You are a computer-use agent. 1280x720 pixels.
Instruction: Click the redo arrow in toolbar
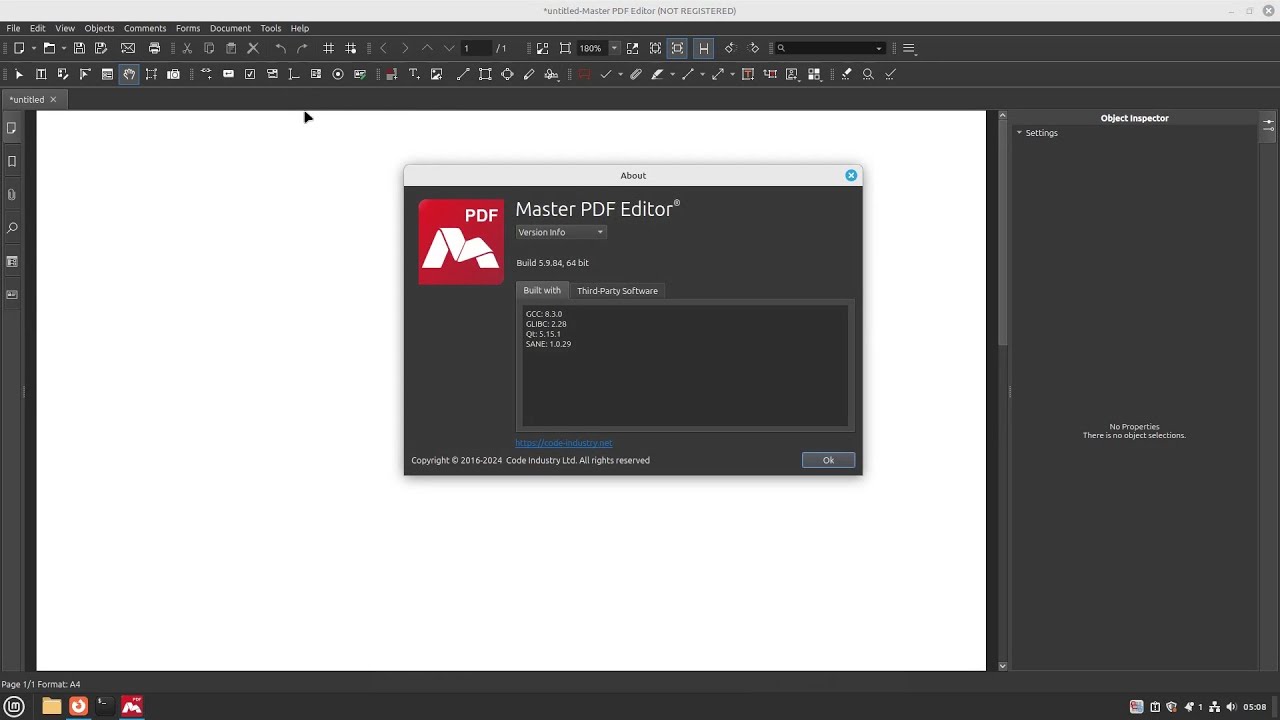(302, 48)
